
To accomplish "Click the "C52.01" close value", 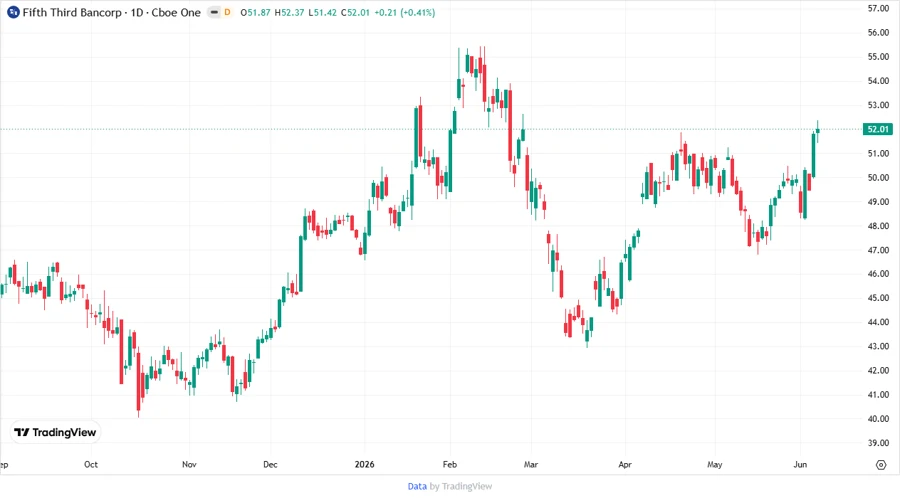I will coord(355,12).
